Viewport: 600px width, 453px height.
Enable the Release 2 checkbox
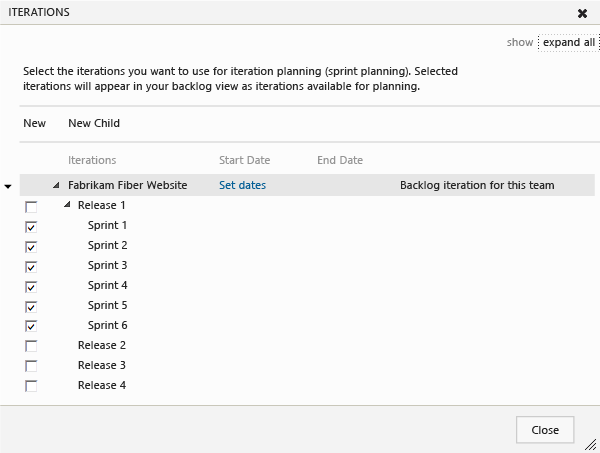[x=31, y=346]
